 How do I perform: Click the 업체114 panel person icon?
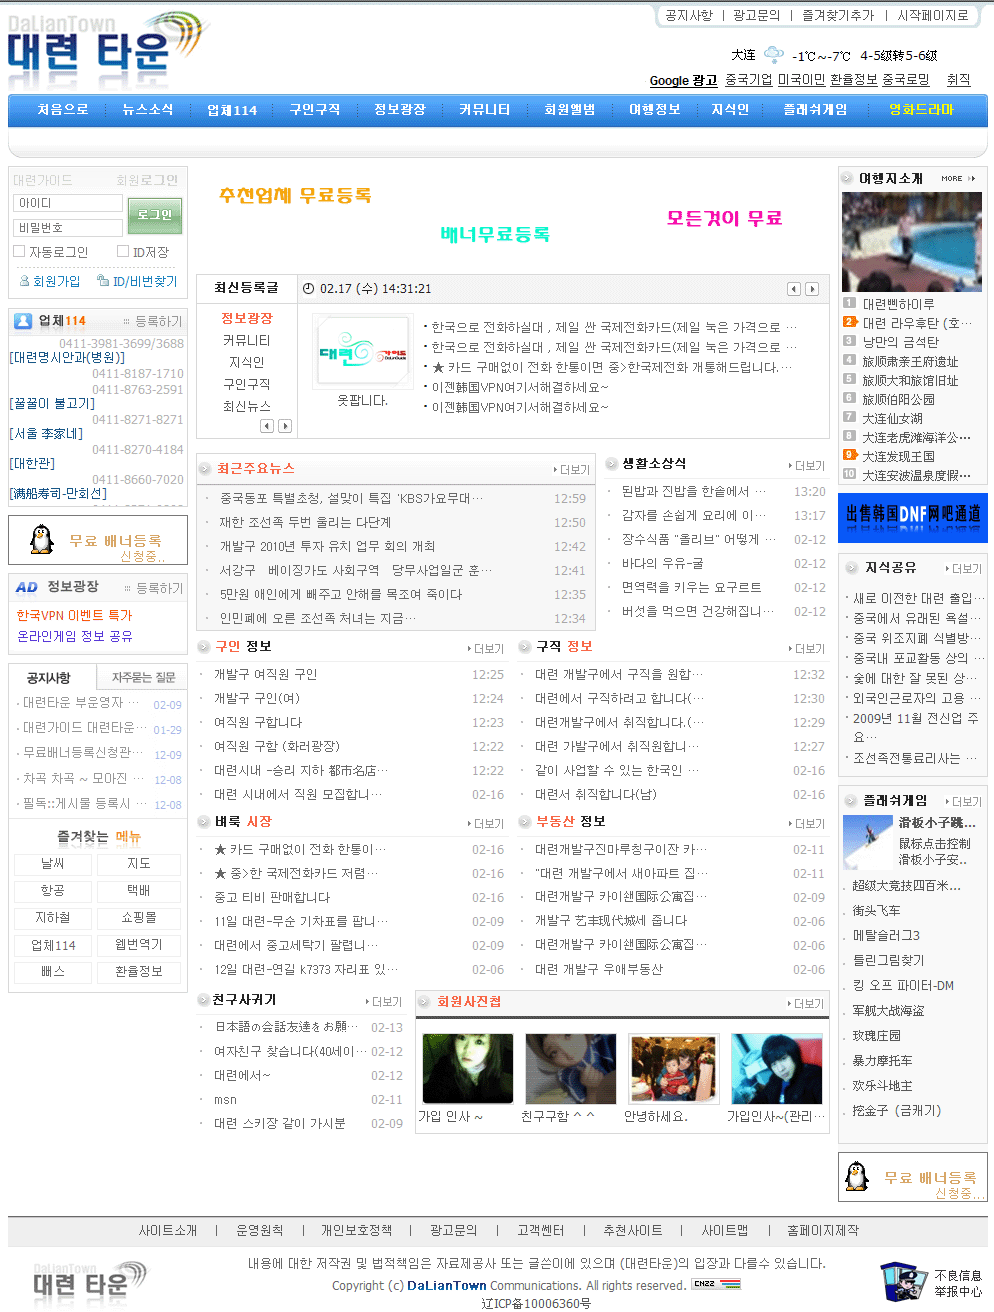click(x=23, y=321)
